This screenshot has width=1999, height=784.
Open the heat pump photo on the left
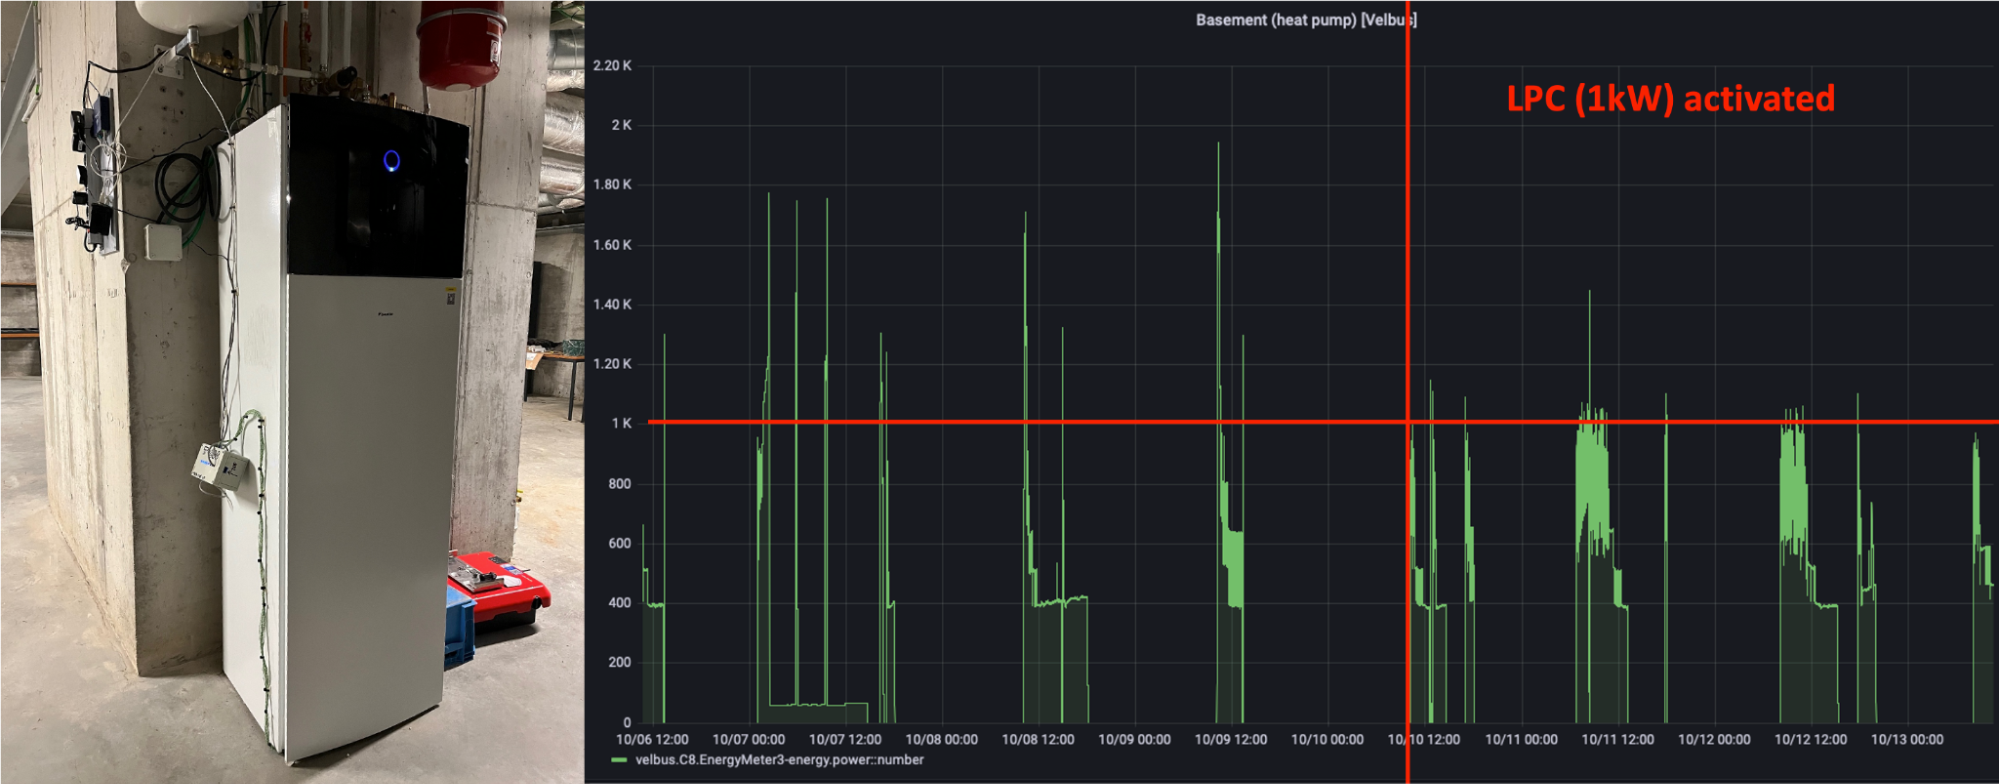(290, 400)
